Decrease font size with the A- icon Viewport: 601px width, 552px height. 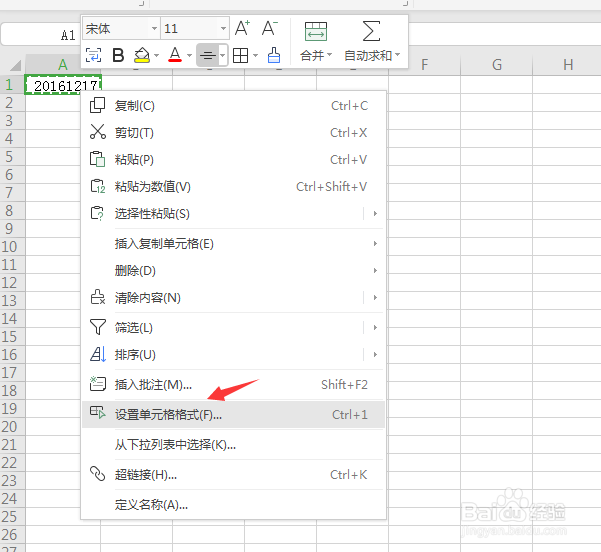(x=270, y=28)
